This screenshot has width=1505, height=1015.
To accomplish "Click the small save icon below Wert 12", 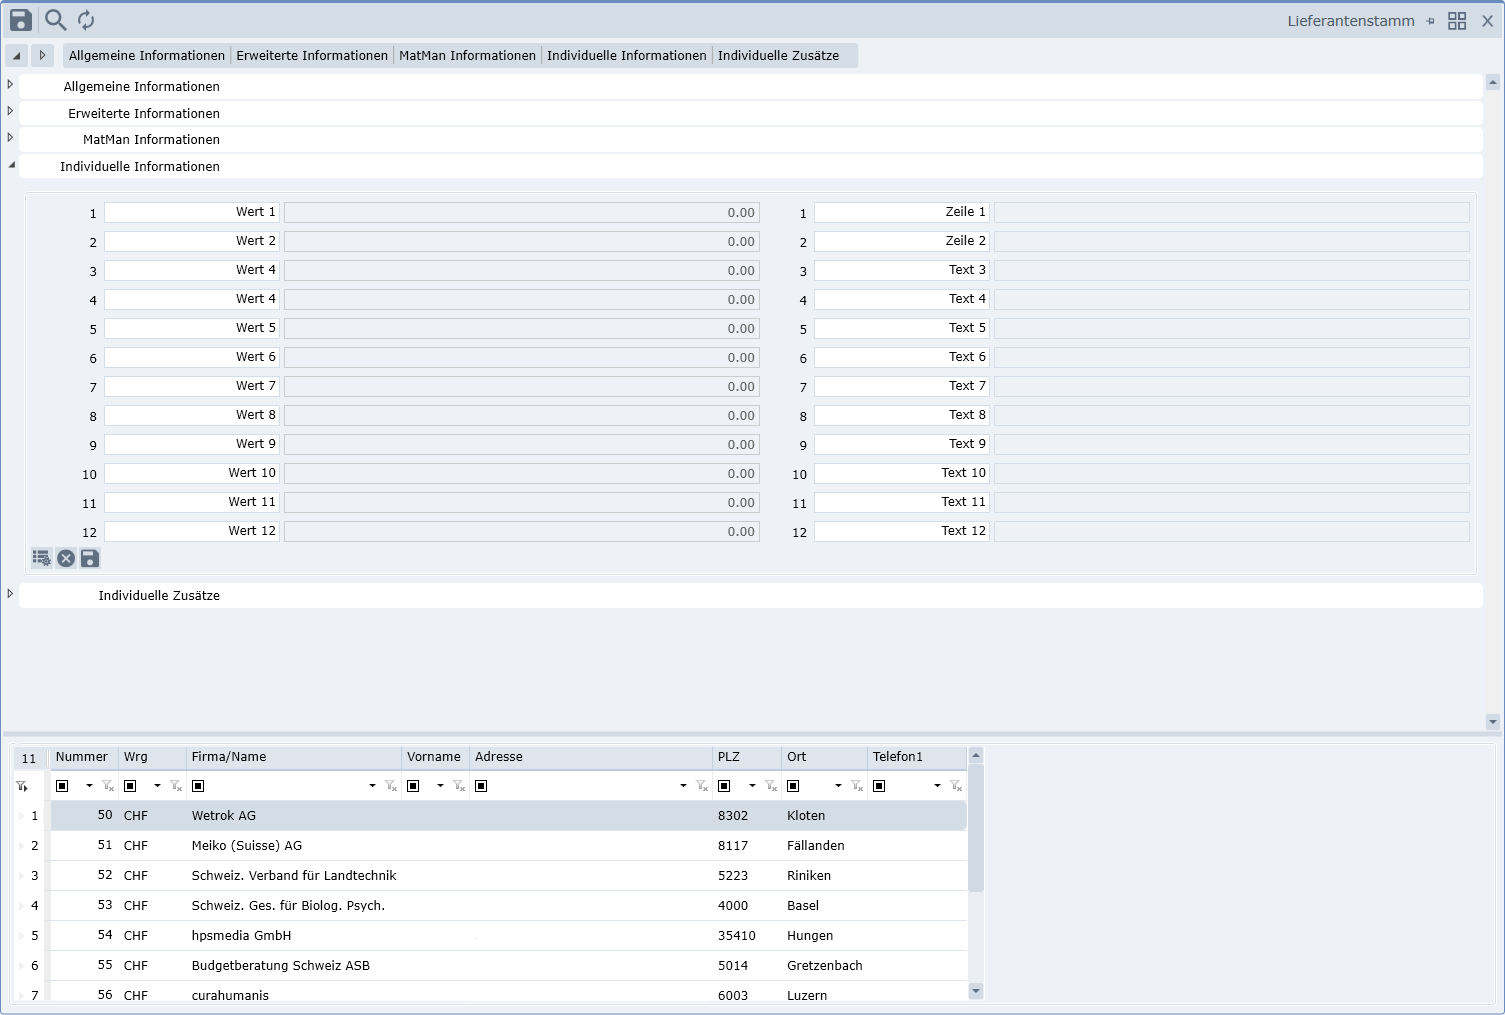I will [x=90, y=558].
